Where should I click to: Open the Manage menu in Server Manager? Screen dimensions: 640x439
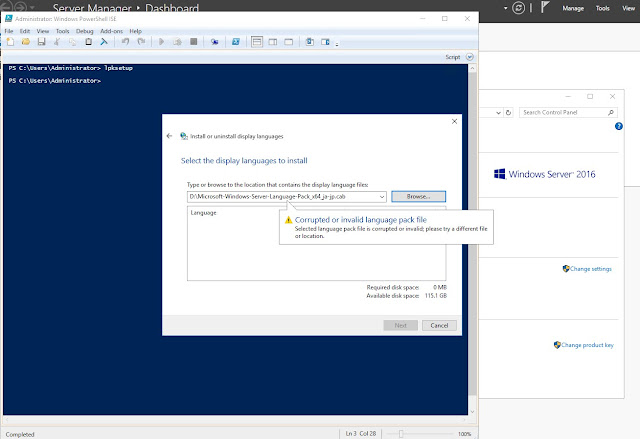573,8
